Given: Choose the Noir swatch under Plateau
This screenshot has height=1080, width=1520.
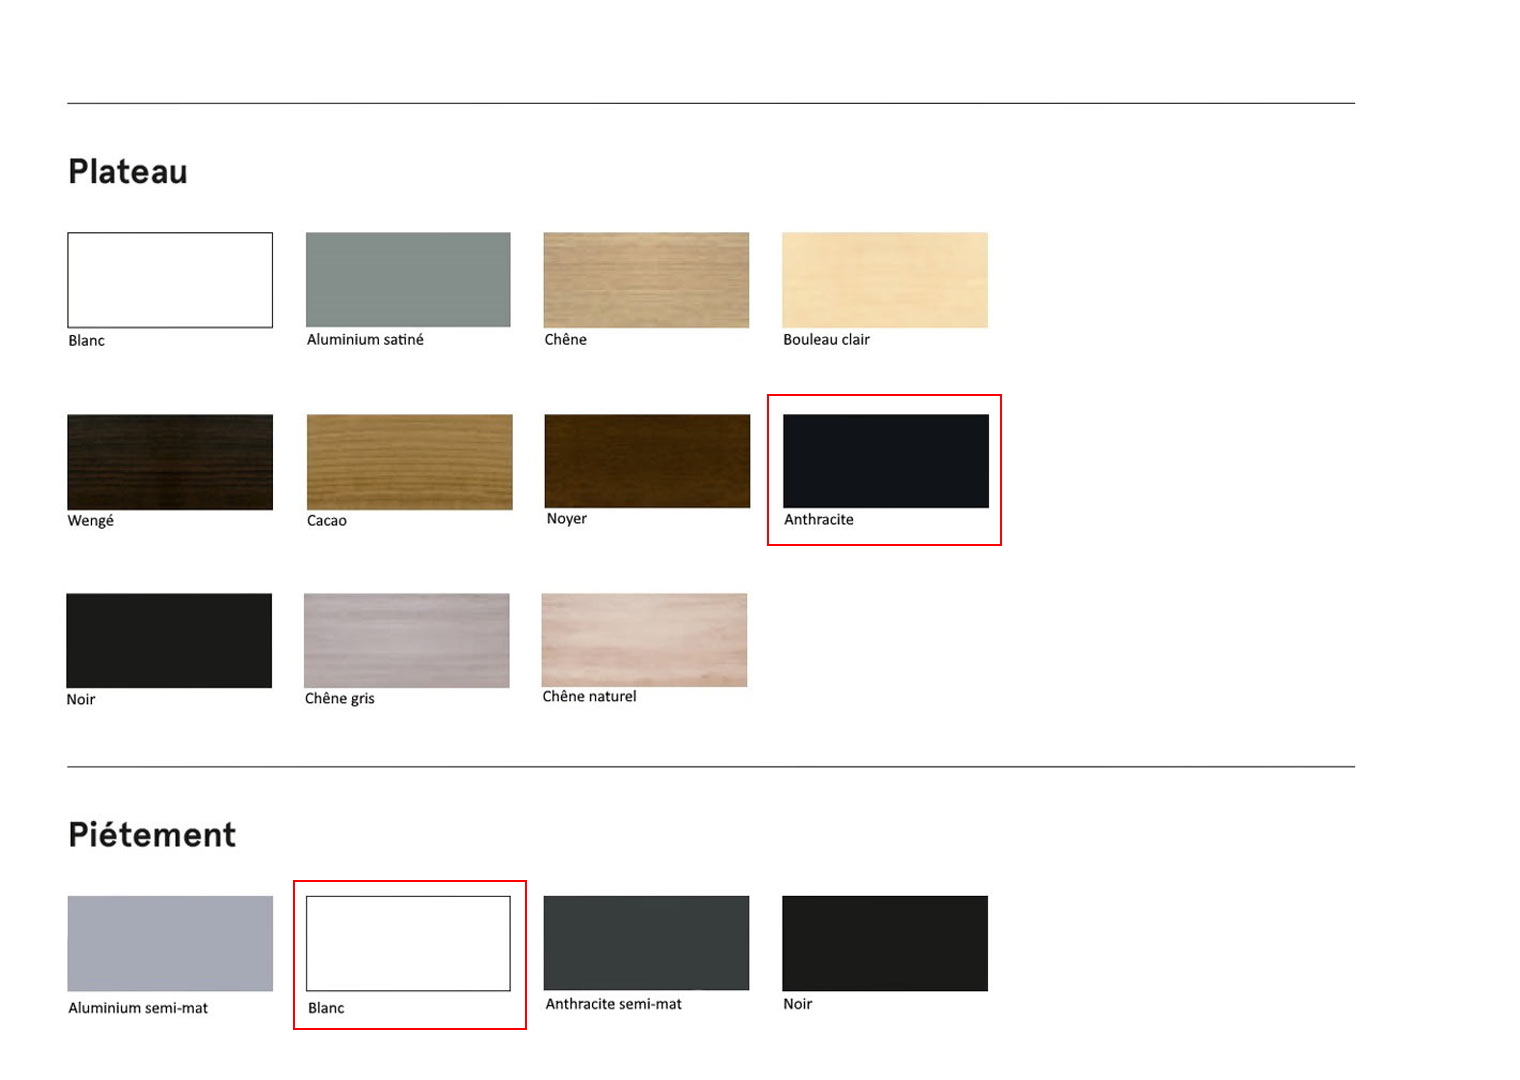Looking at the screenshot, I should point(169,641).
